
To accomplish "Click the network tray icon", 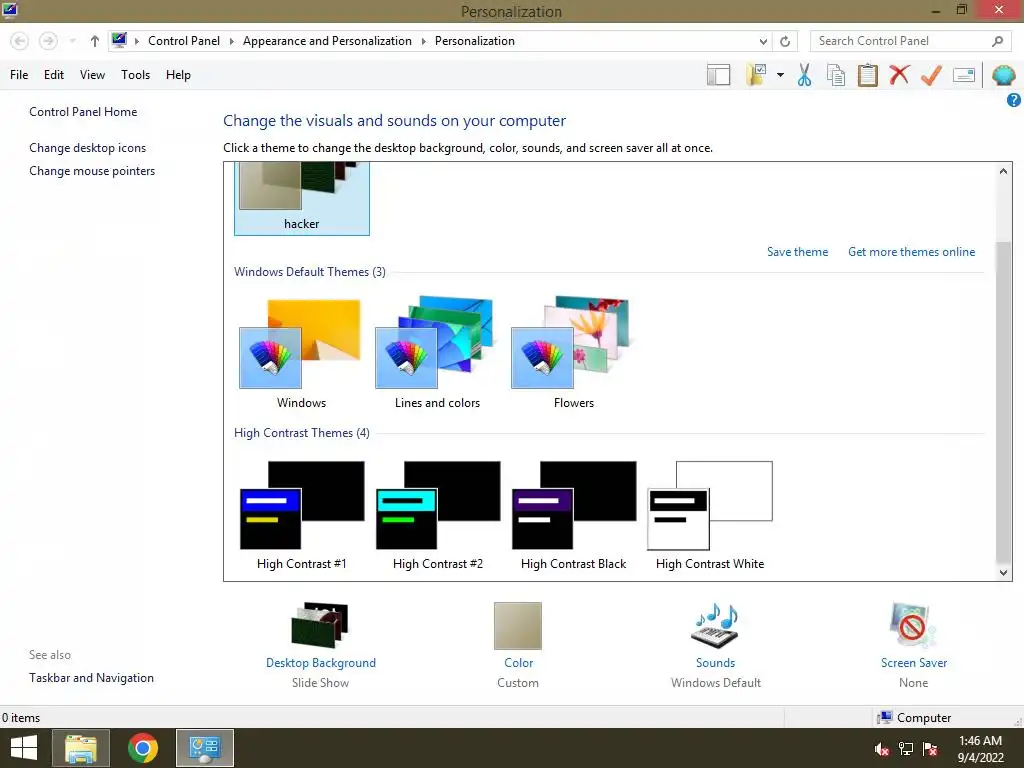I will coord(906,749).
